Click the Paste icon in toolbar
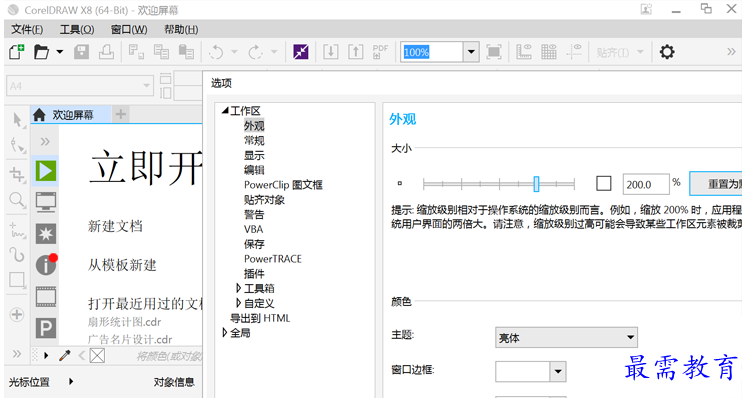Screen dimensions: 746x399 tap(186, 52)
